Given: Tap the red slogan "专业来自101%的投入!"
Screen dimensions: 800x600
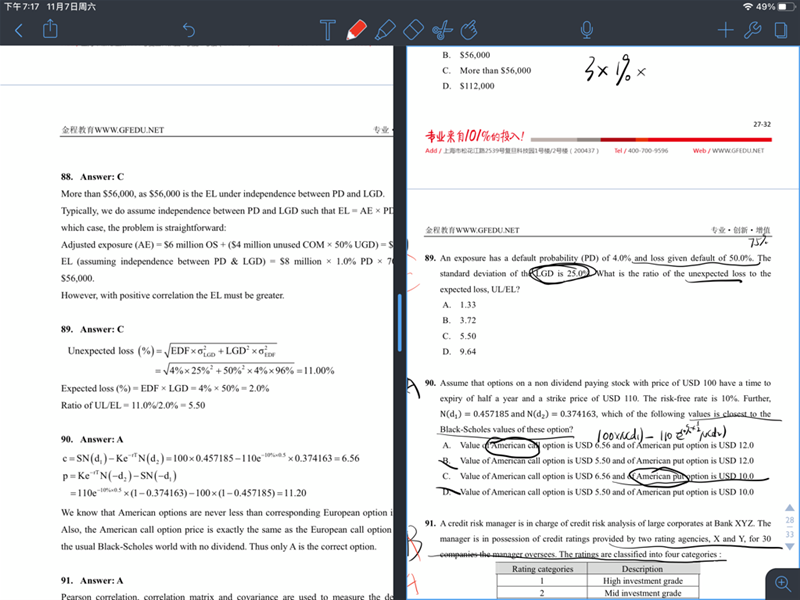Looking at the screenshot, I should coord(475,136).
